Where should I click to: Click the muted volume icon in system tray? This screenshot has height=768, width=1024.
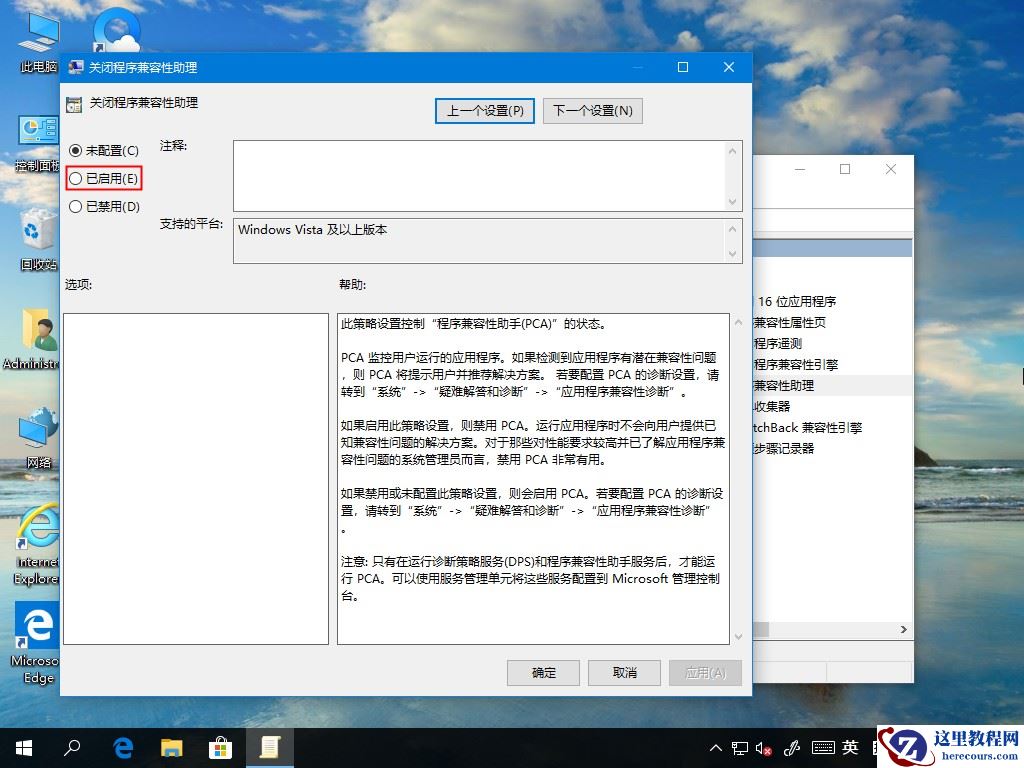coord(762,747)
